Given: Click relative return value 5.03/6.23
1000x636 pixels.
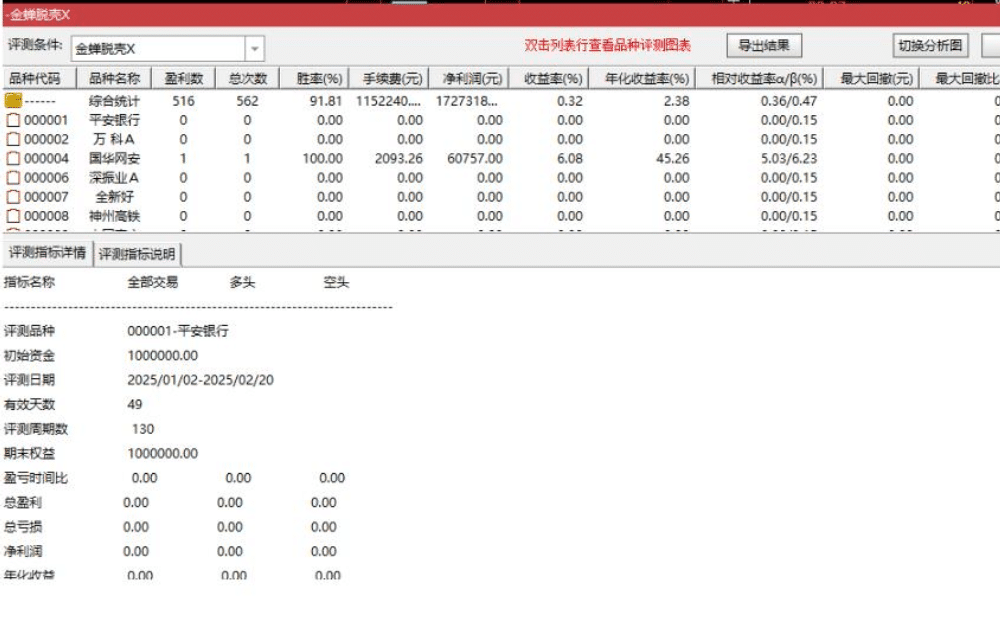Looking at the screenshot, I should pyautogui.click(x=788, y=158).
